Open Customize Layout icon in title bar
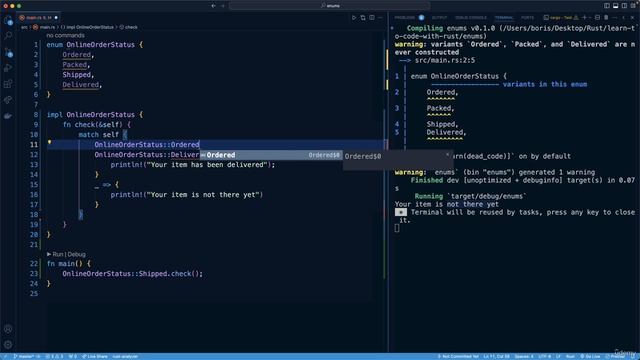This screenshot has width=640, height=360. 633,6
